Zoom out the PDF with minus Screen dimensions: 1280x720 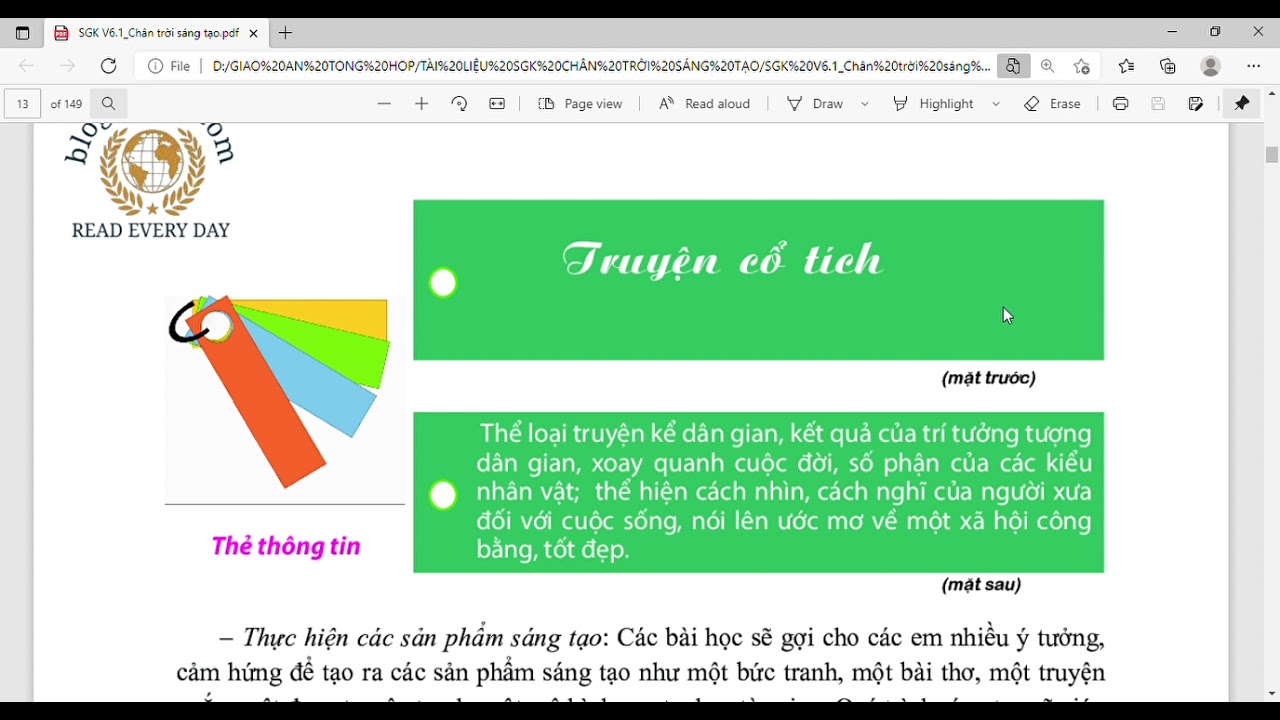click(x=384, y=104)
